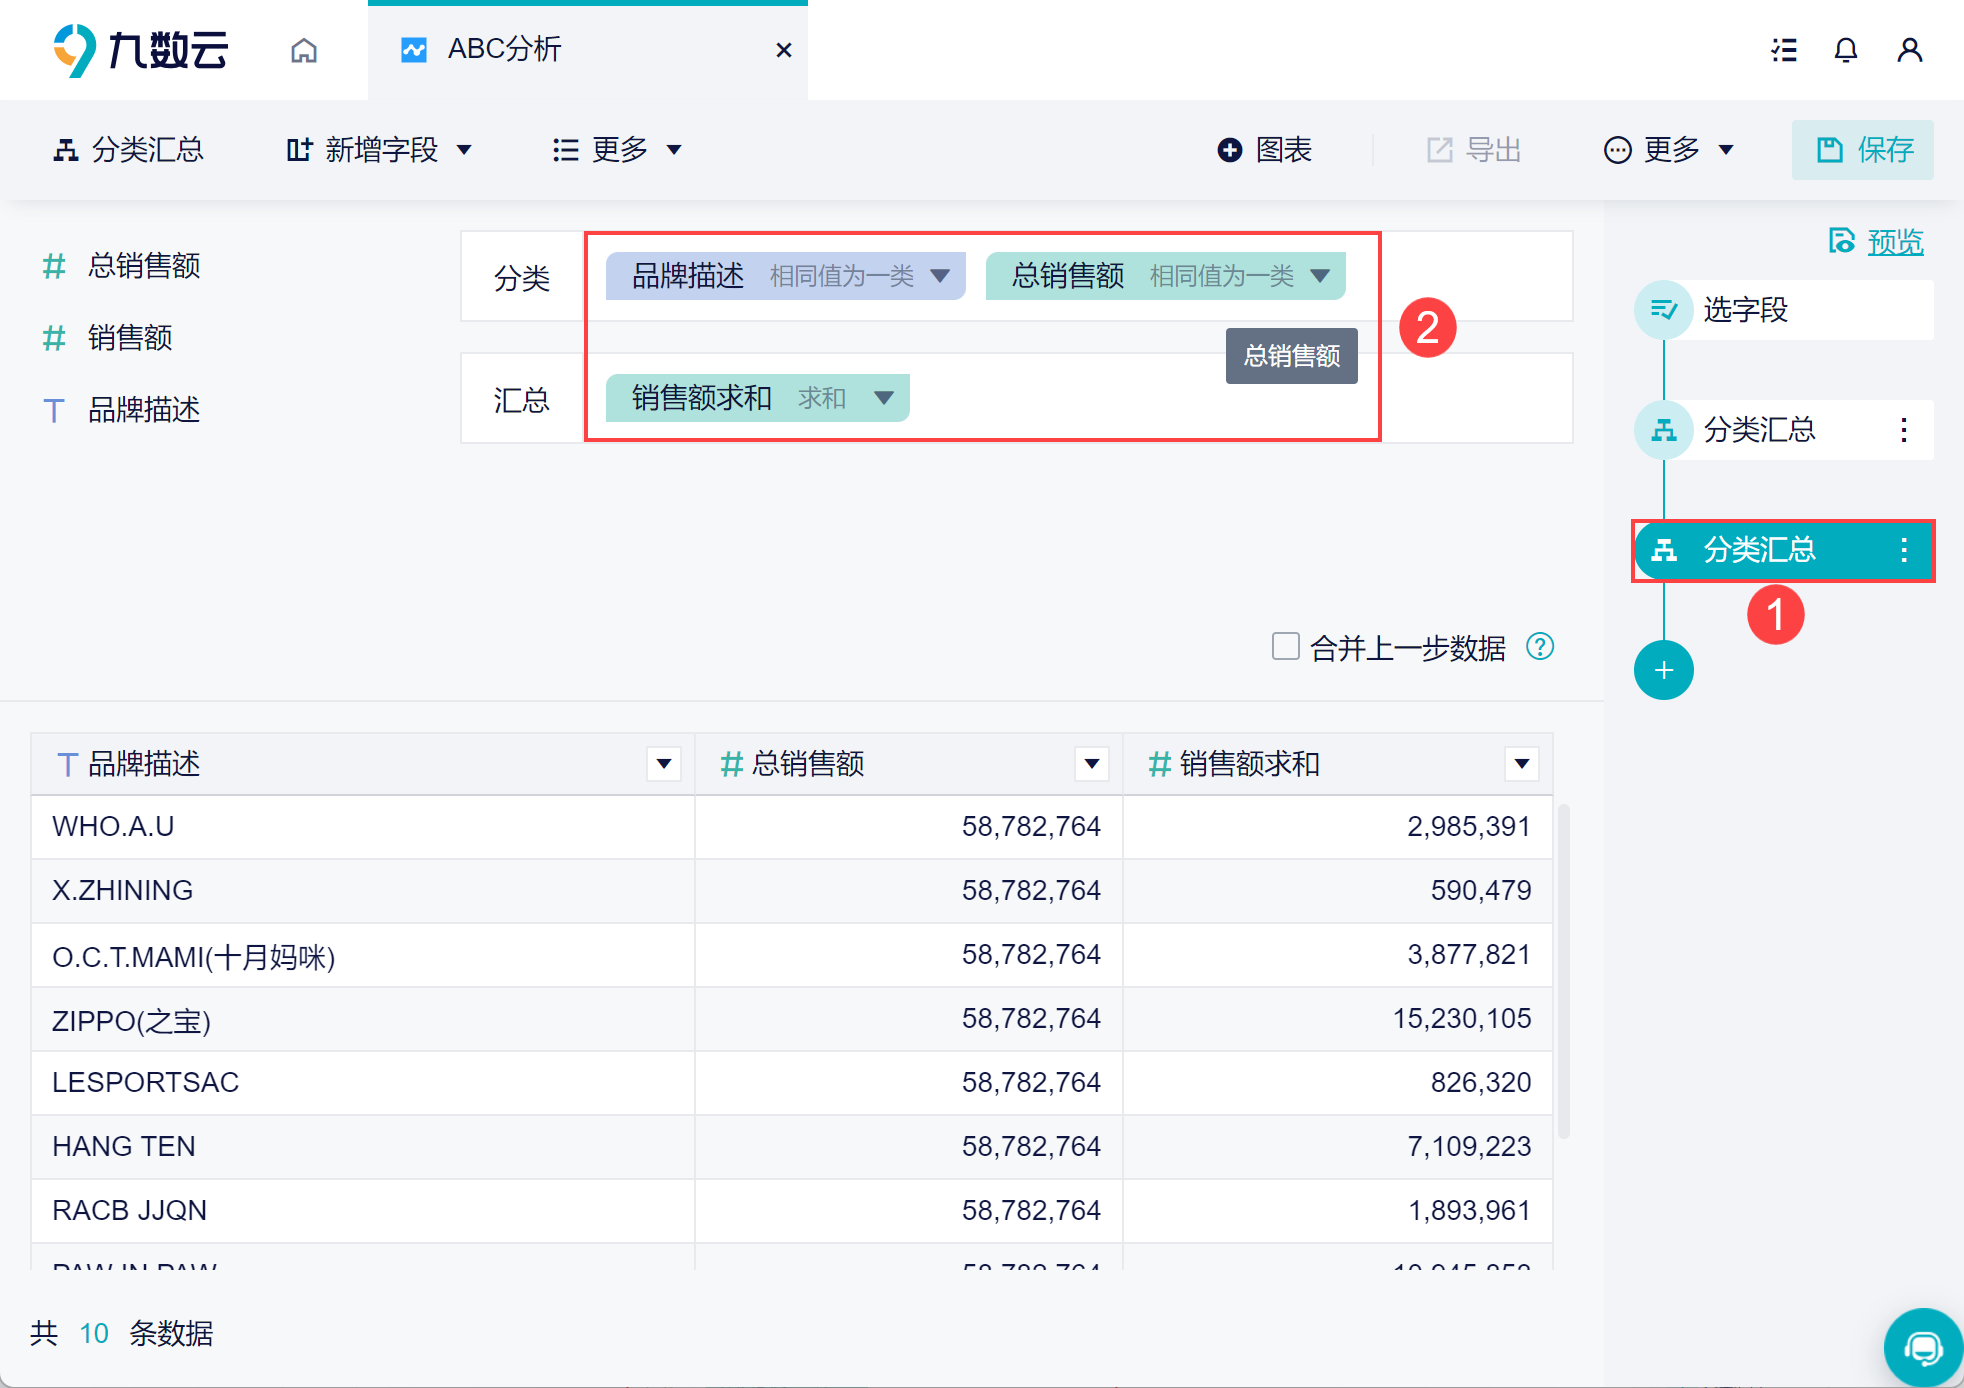Select the 销售额 field in left list
Screen dimensions: 1964x1388
pyautogui.click(x=130, y=338)
